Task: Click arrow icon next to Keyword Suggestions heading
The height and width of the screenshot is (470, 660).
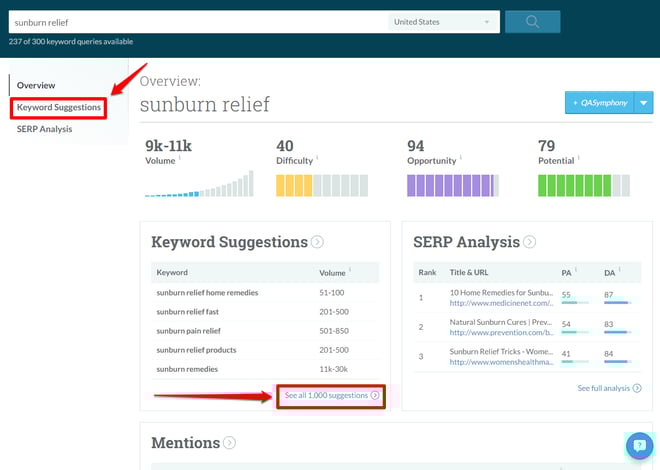Action: click(317, 242)
